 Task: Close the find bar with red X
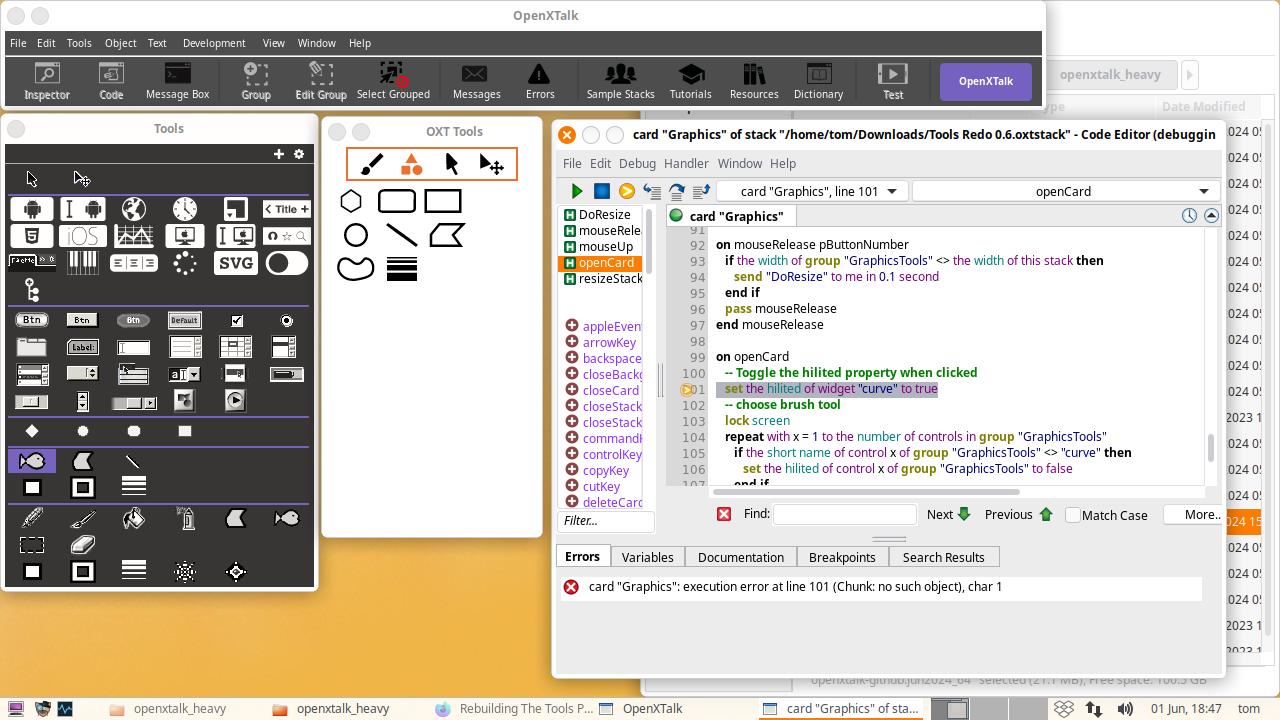(x=724, y=514)
